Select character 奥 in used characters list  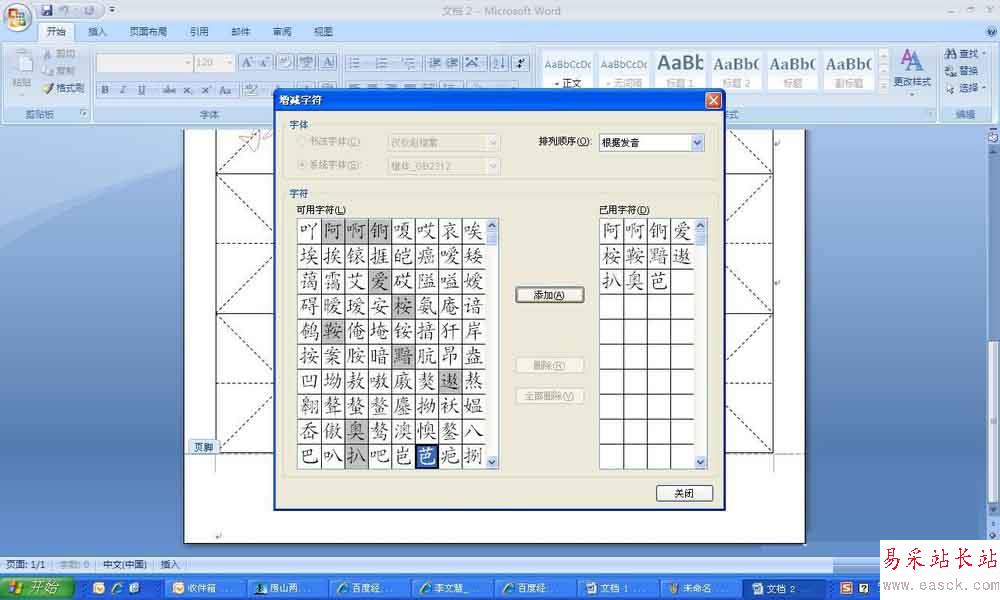tap(635, 281)
